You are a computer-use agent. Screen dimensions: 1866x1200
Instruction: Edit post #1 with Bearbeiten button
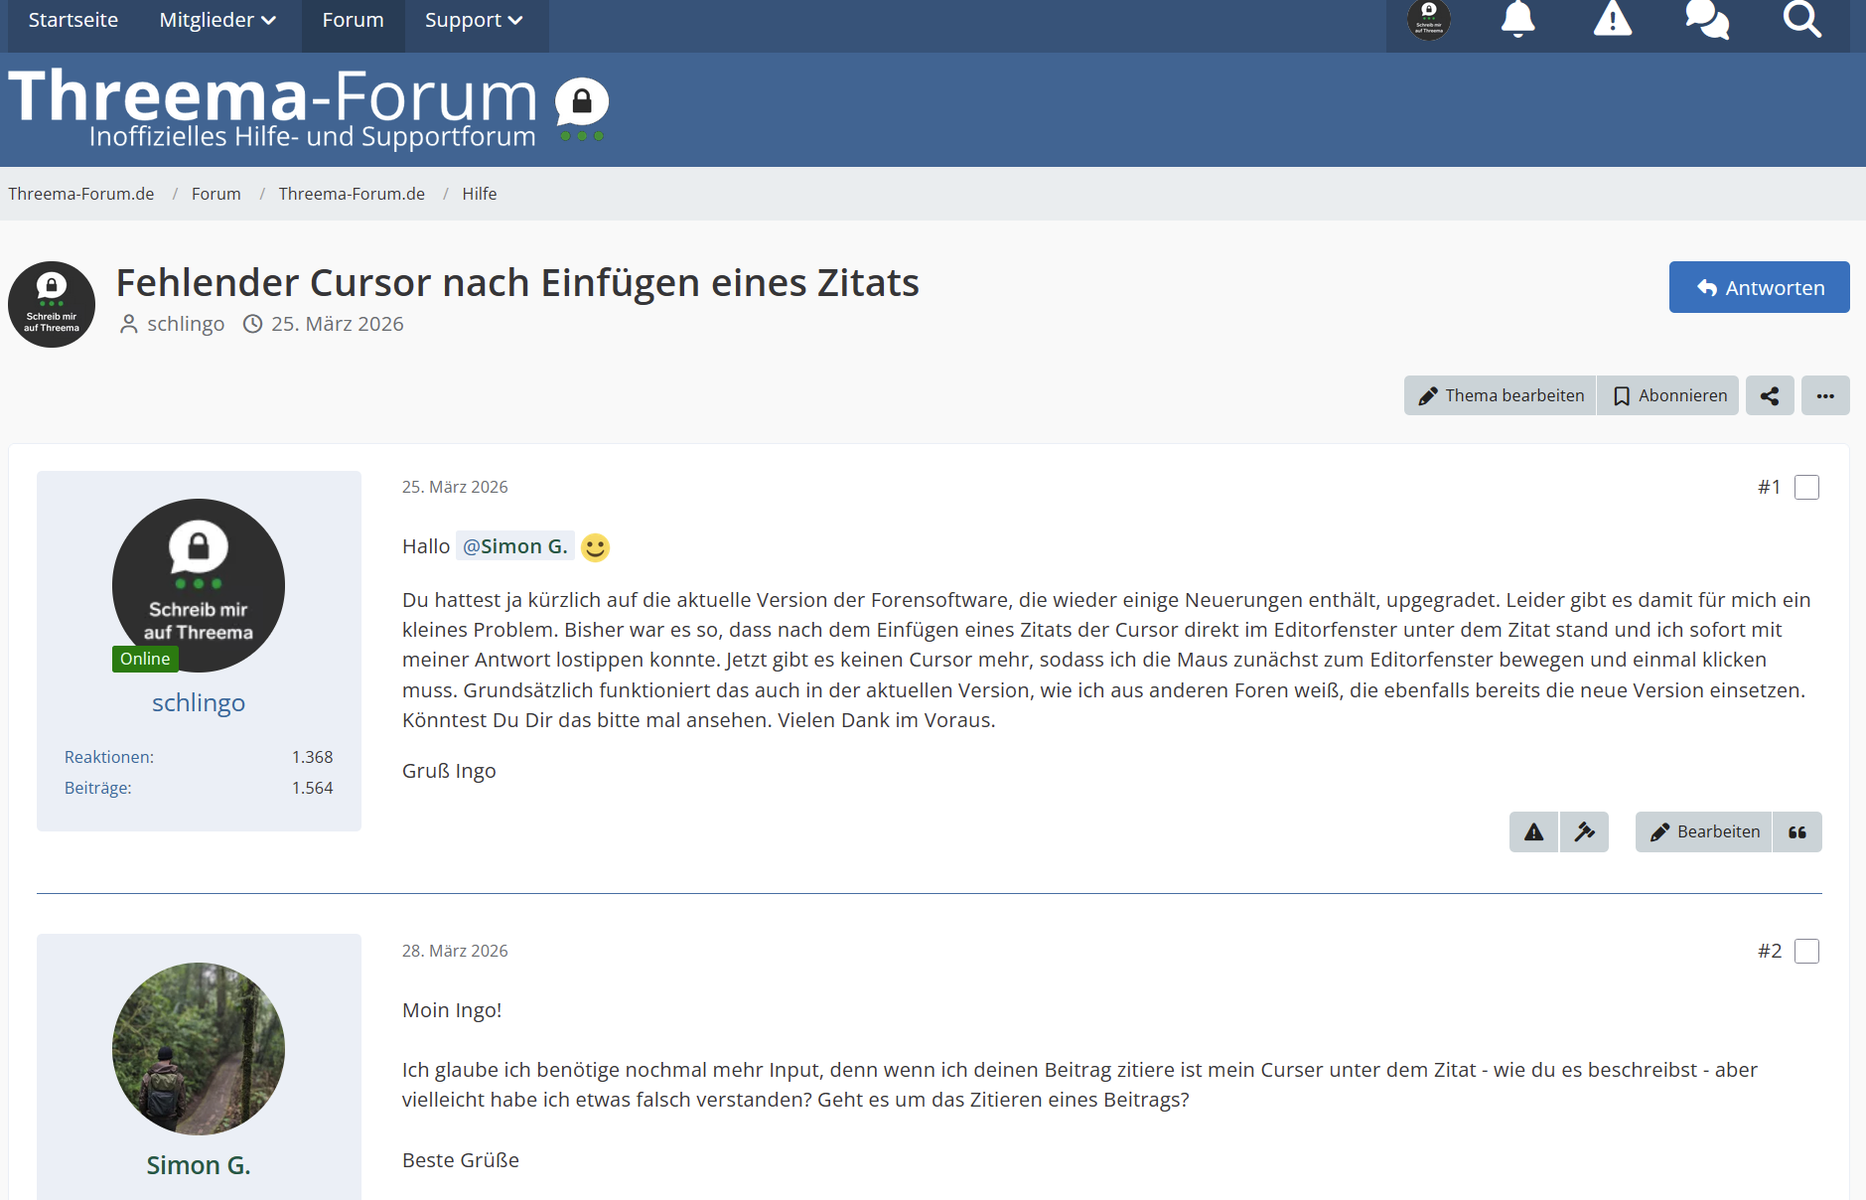click(x=1704, y=832)
